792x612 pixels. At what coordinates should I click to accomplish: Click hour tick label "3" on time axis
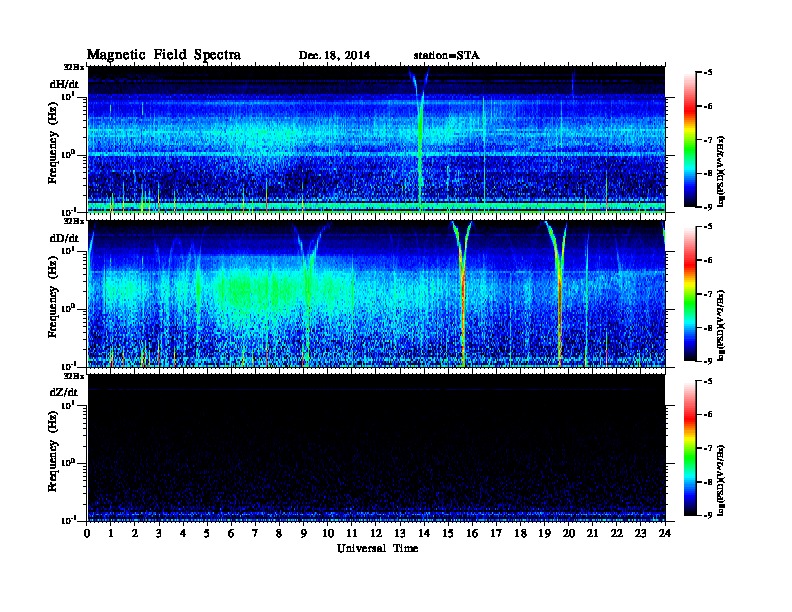tap(159, 533)
